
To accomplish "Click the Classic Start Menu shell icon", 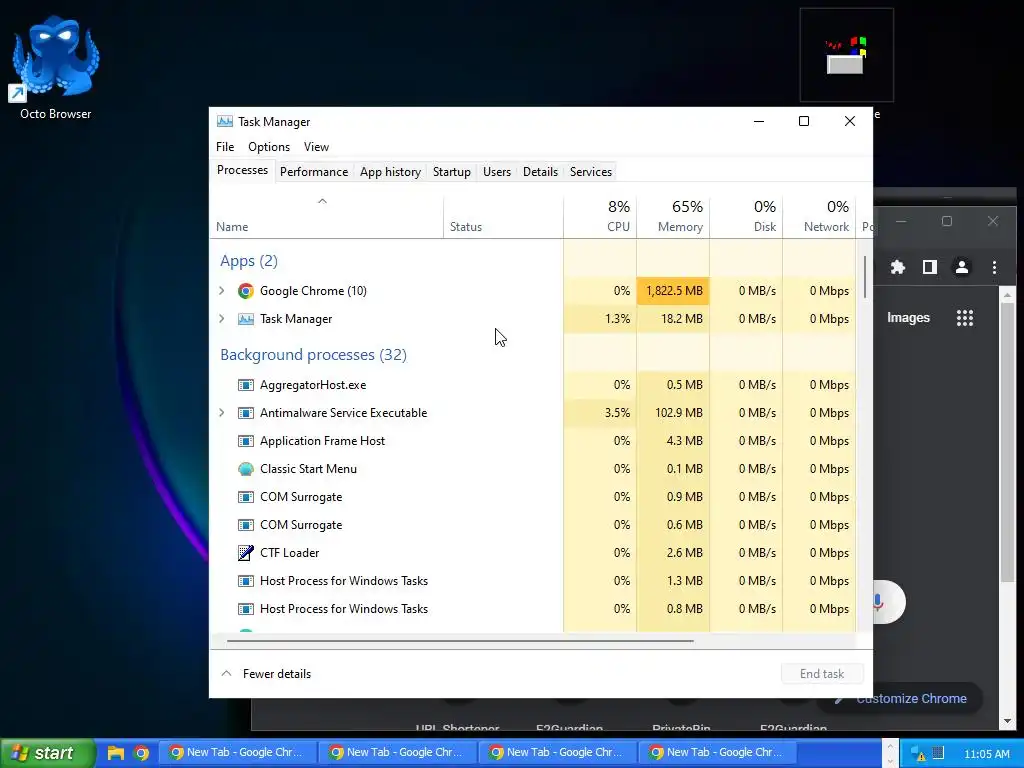I will click(x=246, y=469).
